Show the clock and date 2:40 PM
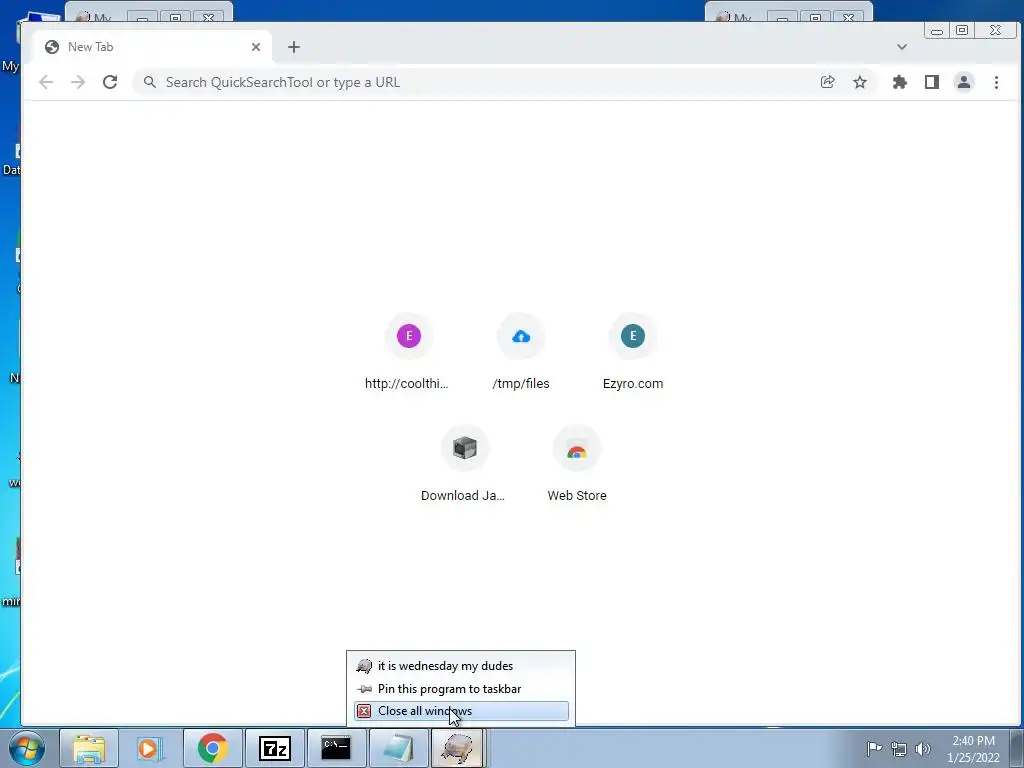The width and height of the screenshot is (1024, 768). 973,749
